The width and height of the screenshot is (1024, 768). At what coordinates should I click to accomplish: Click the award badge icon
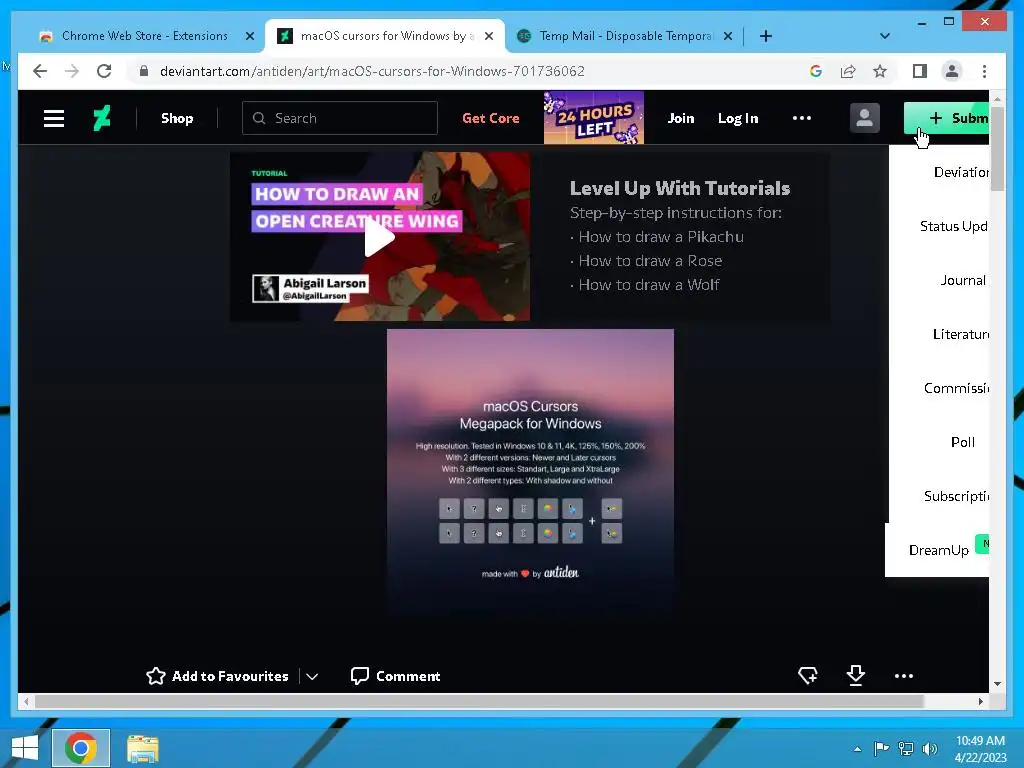pyautogui.click(x=808, y=675)
